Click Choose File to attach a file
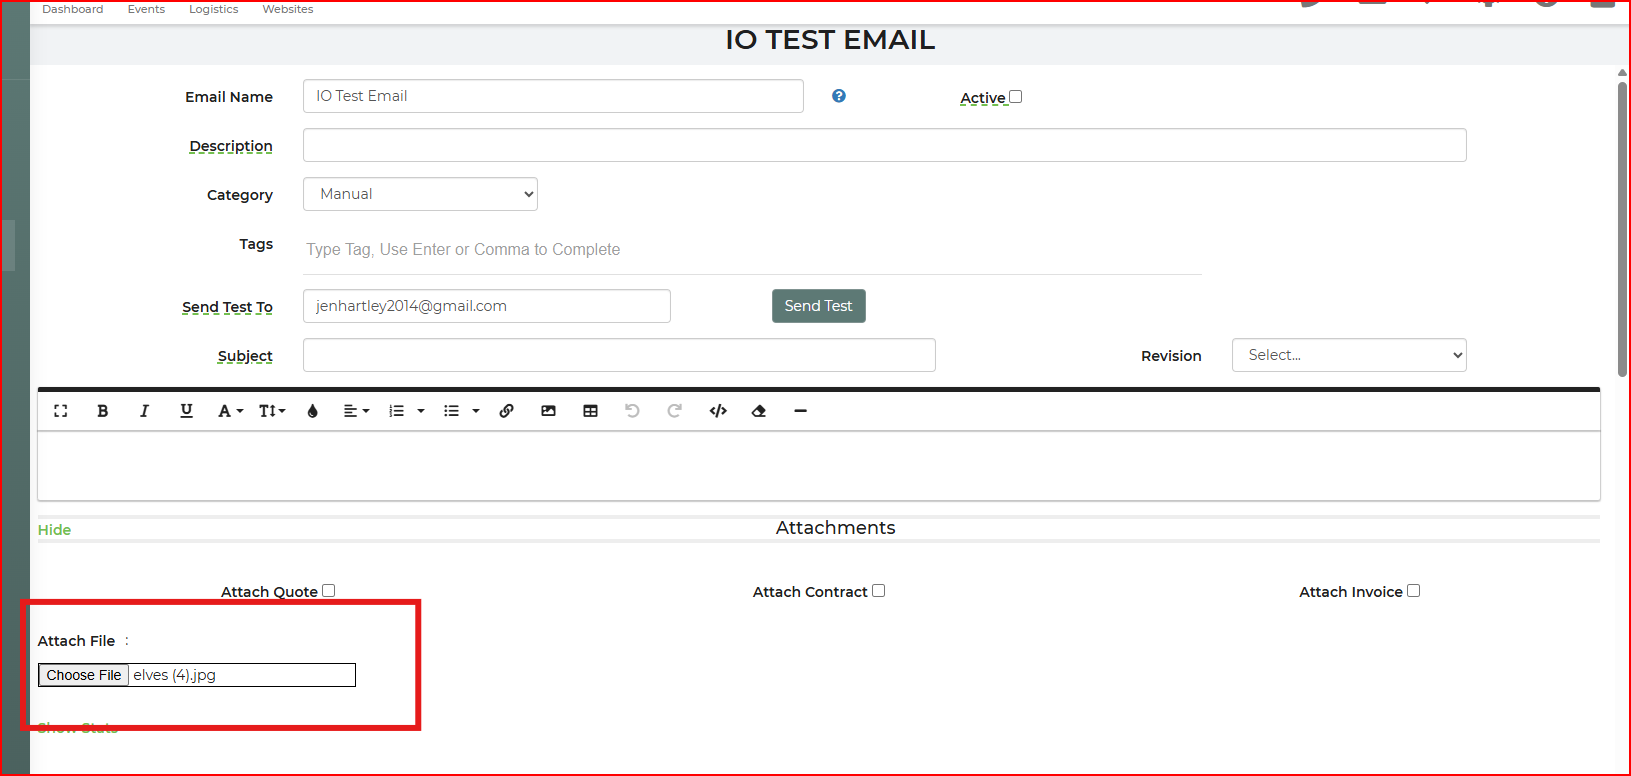Image resolution: width=1631 pixels, height=776 pixels. coord(84,675)
